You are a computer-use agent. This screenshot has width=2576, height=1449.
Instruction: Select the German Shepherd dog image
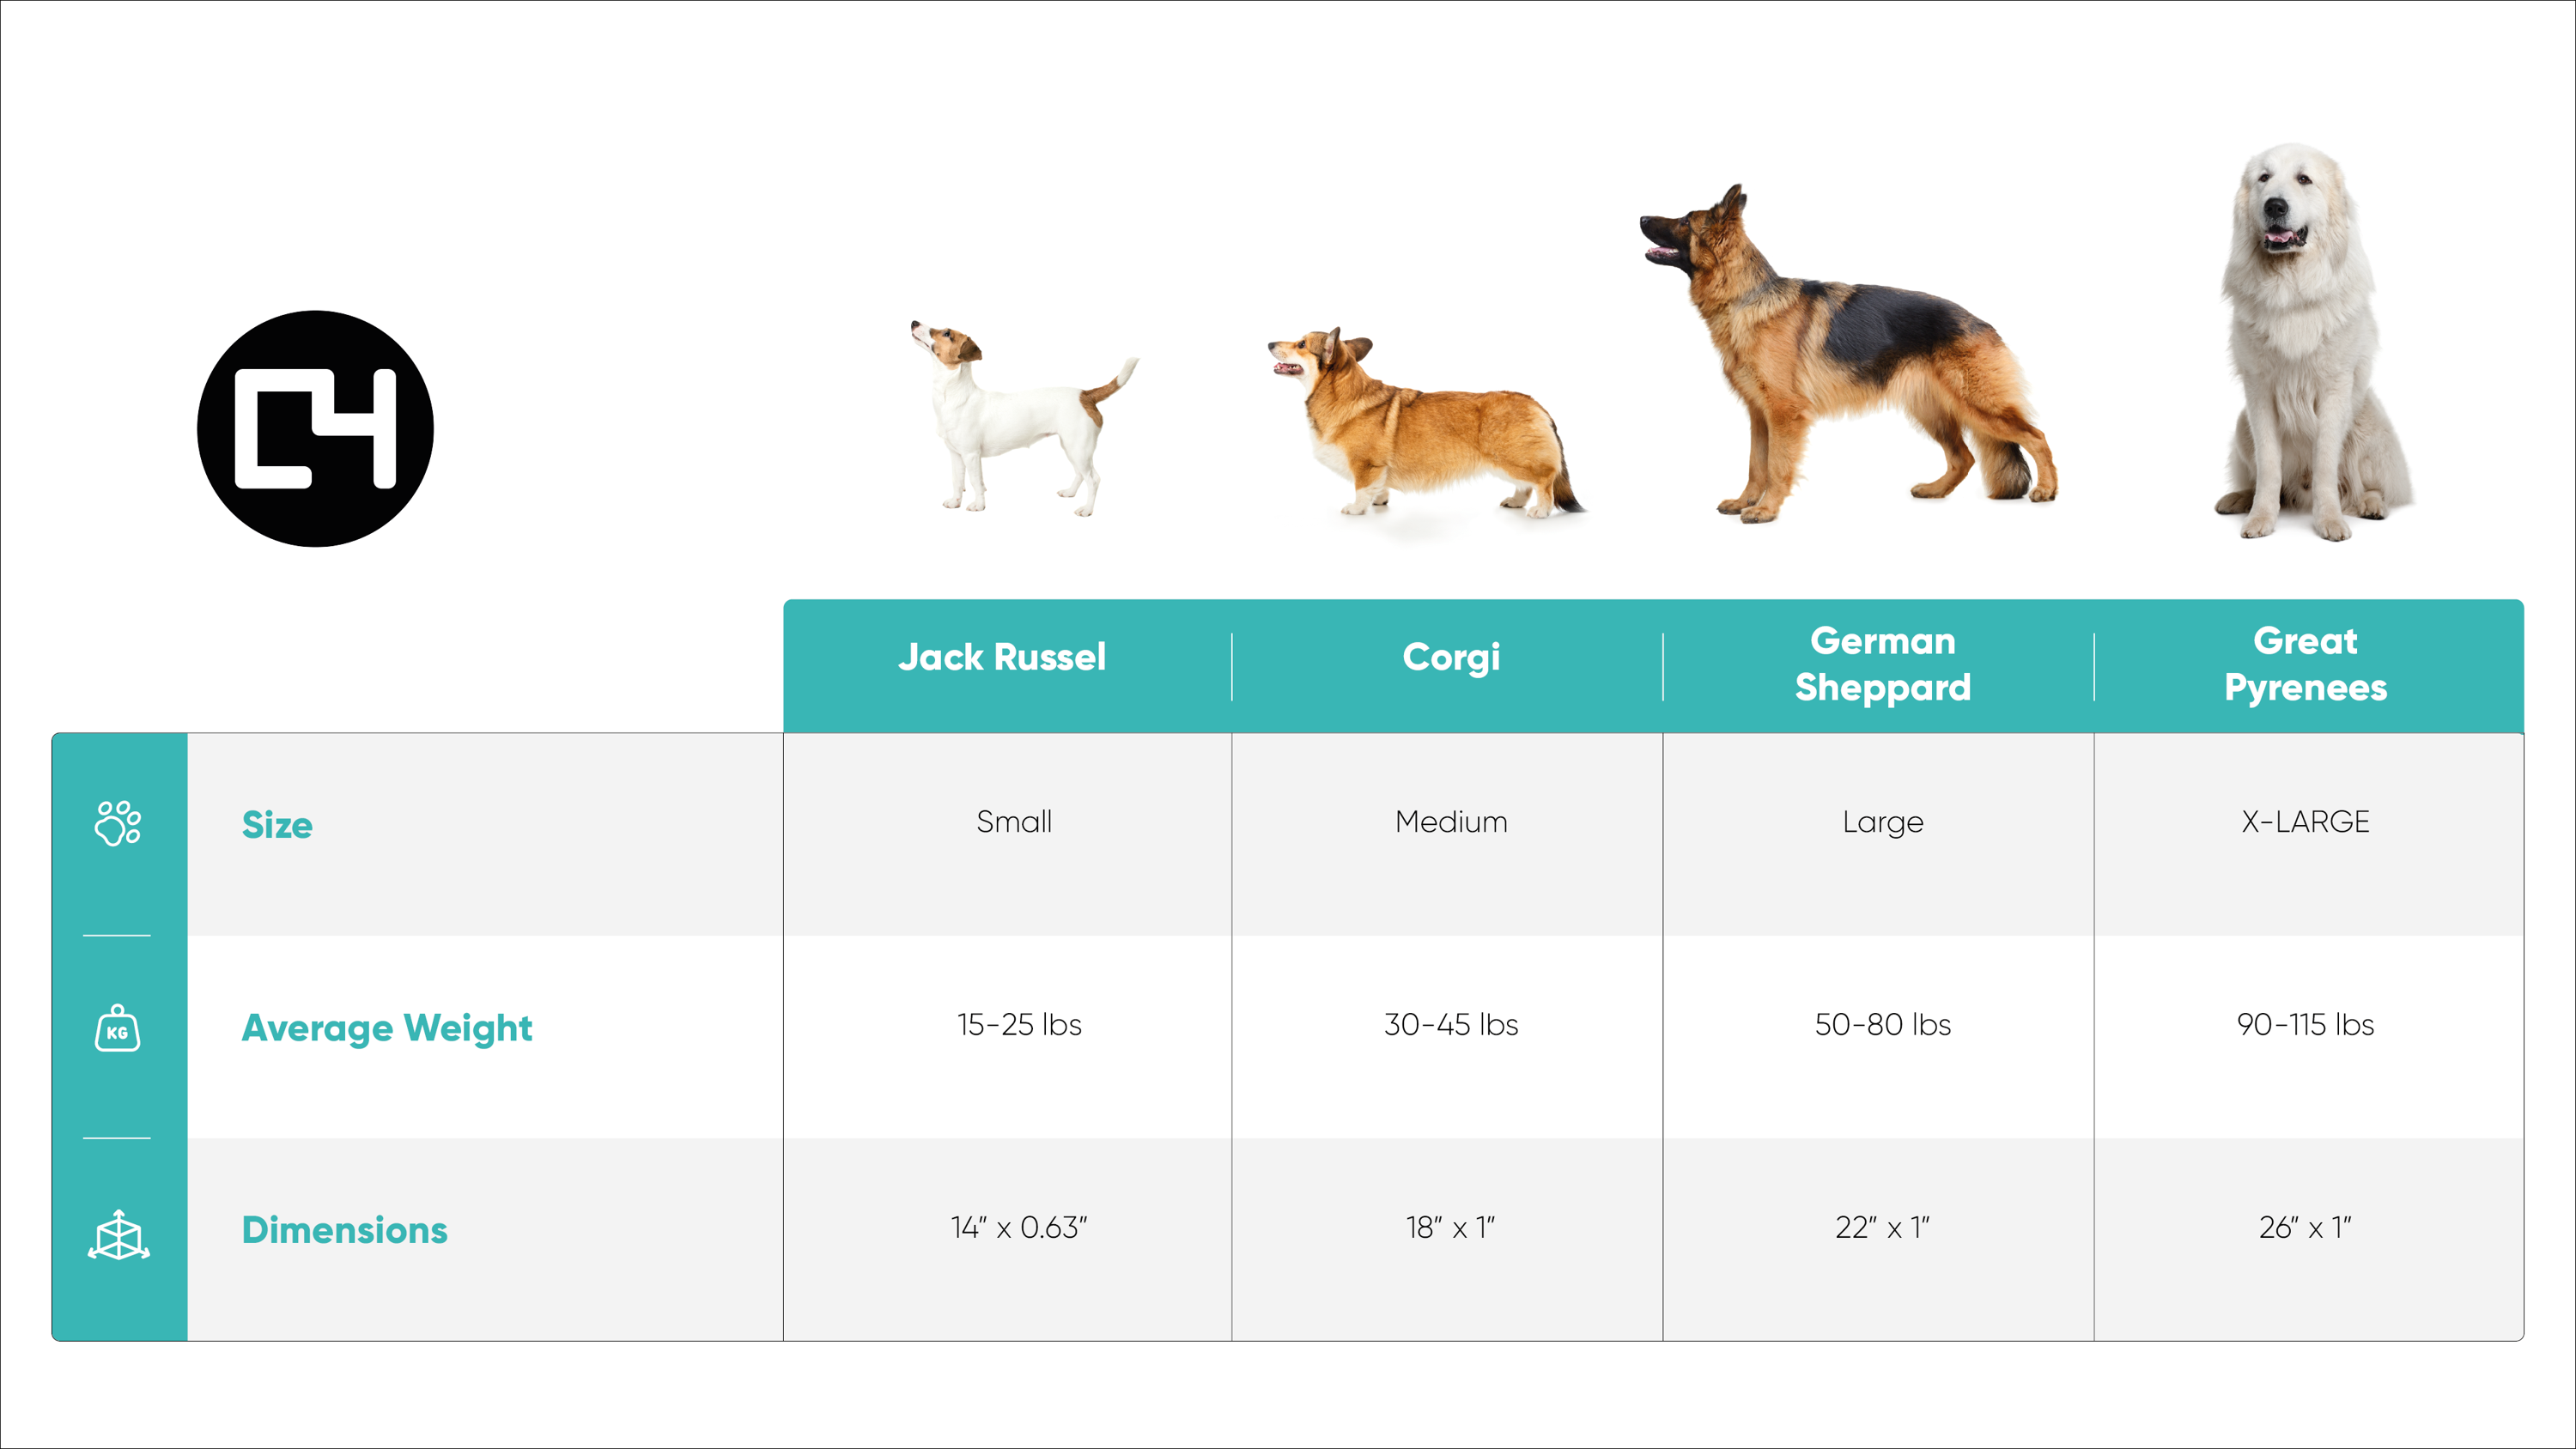pyautogui.click(x=1848, y=353)
